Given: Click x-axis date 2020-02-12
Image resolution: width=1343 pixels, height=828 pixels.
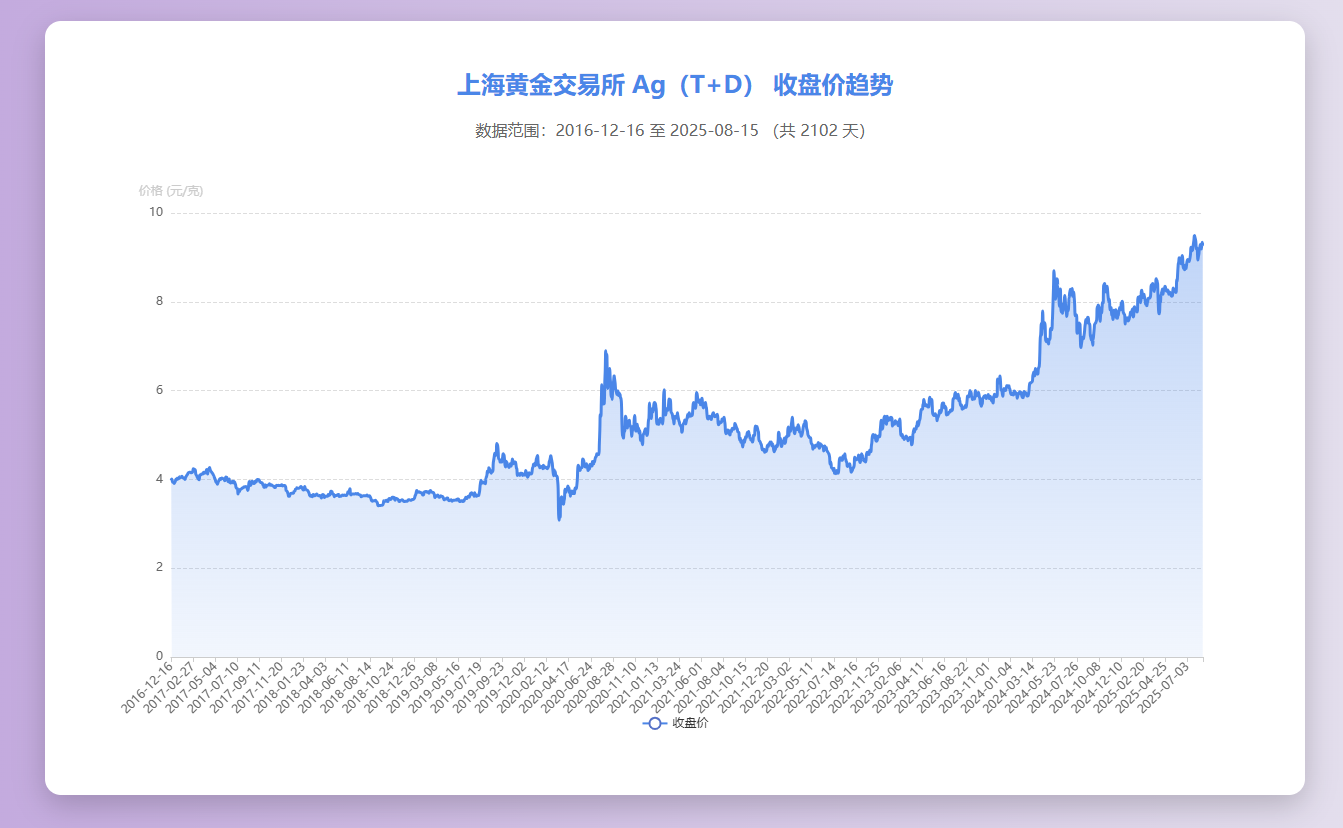Looking at the screenshot, I should point(522,687).
